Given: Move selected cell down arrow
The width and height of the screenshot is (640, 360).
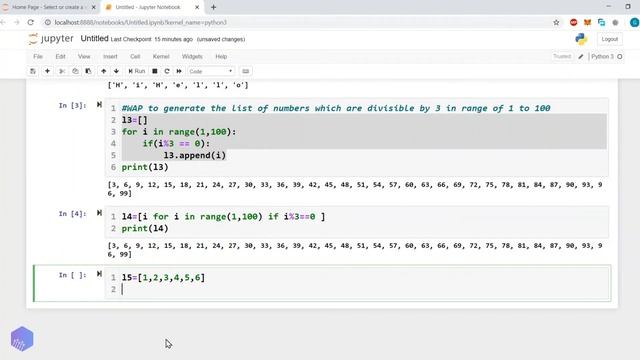Looking at the screenshot, I should 116,71.
